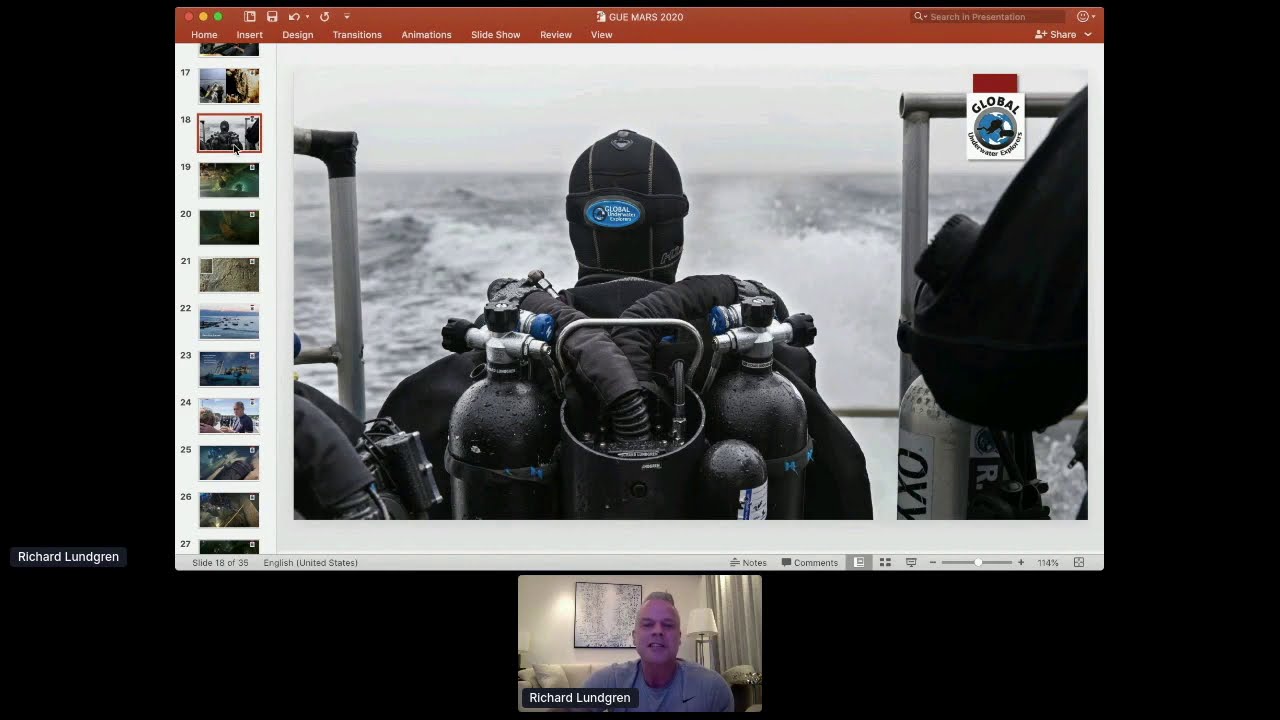The height and width of the screenshot is (720, 1280).
Task: Click the diver photo on the slide
Action: [690, 295]
